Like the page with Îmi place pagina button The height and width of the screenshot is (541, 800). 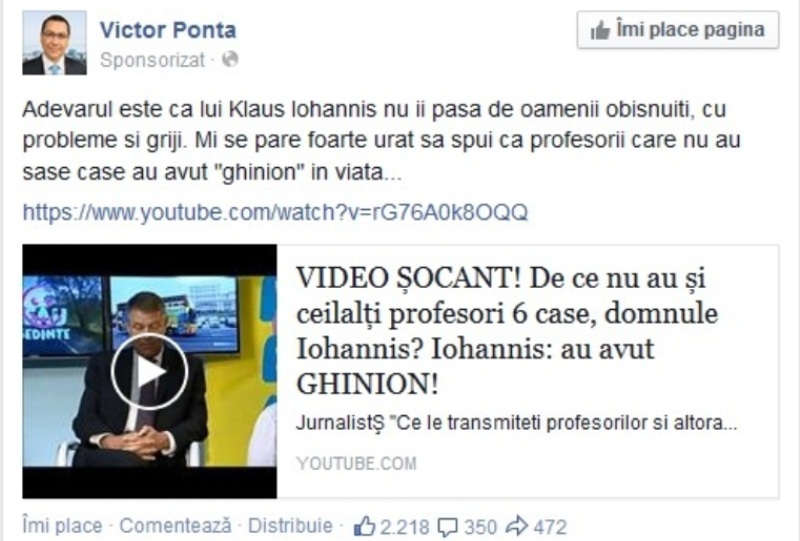pyautogui.click(x=678, y=30)
